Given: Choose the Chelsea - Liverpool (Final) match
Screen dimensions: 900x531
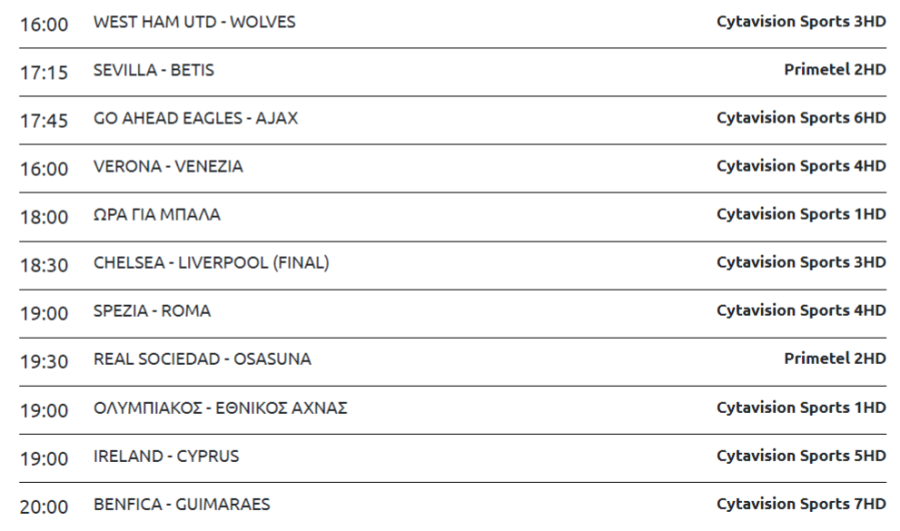Looking at the screenshot, I should 211,263.
